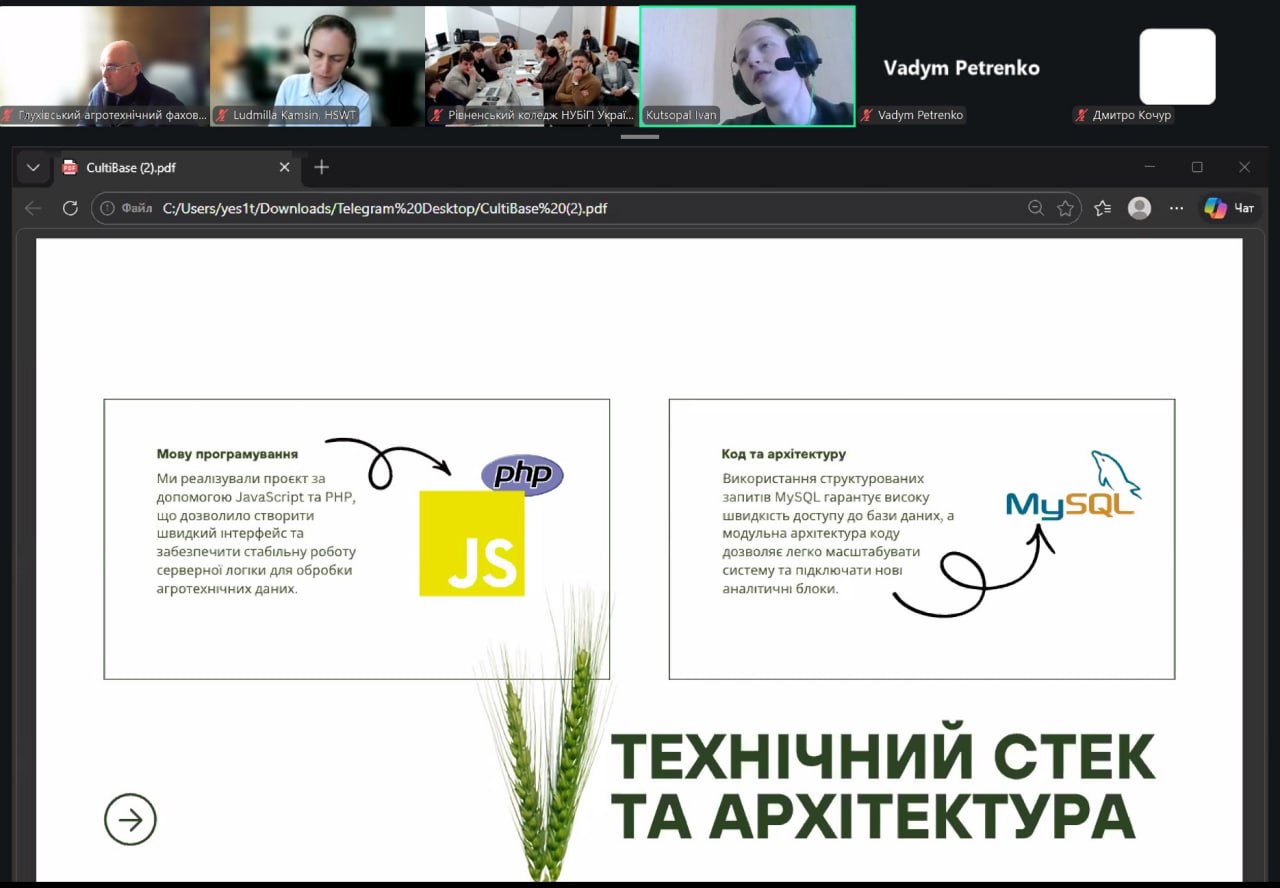Click the yellow JS logo
The height and width of the screenshot is (888, 1280).
pos(472,543)
